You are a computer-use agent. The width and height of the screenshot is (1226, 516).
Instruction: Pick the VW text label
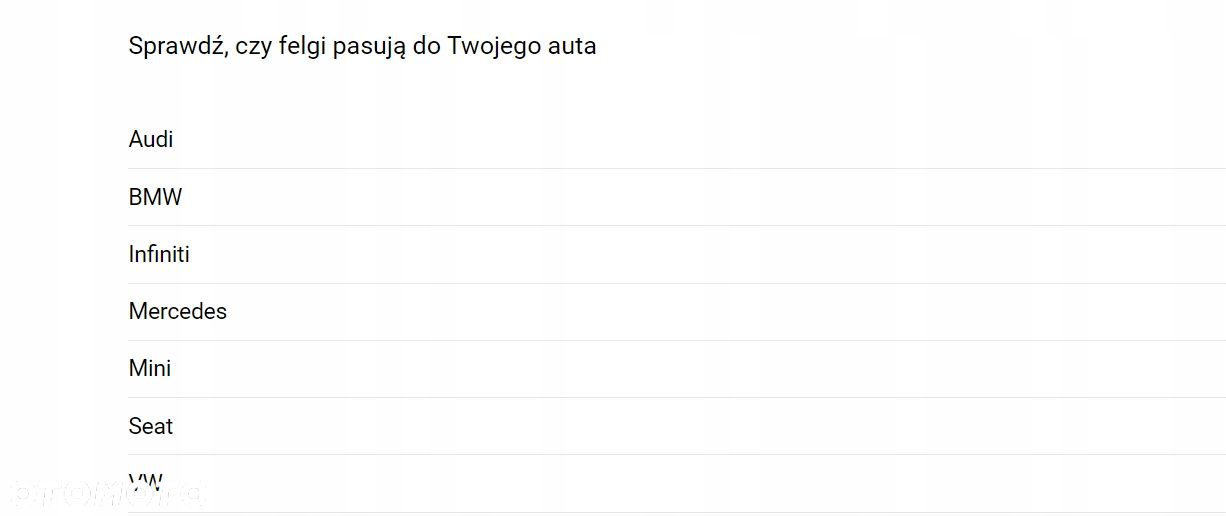point(146,483)
